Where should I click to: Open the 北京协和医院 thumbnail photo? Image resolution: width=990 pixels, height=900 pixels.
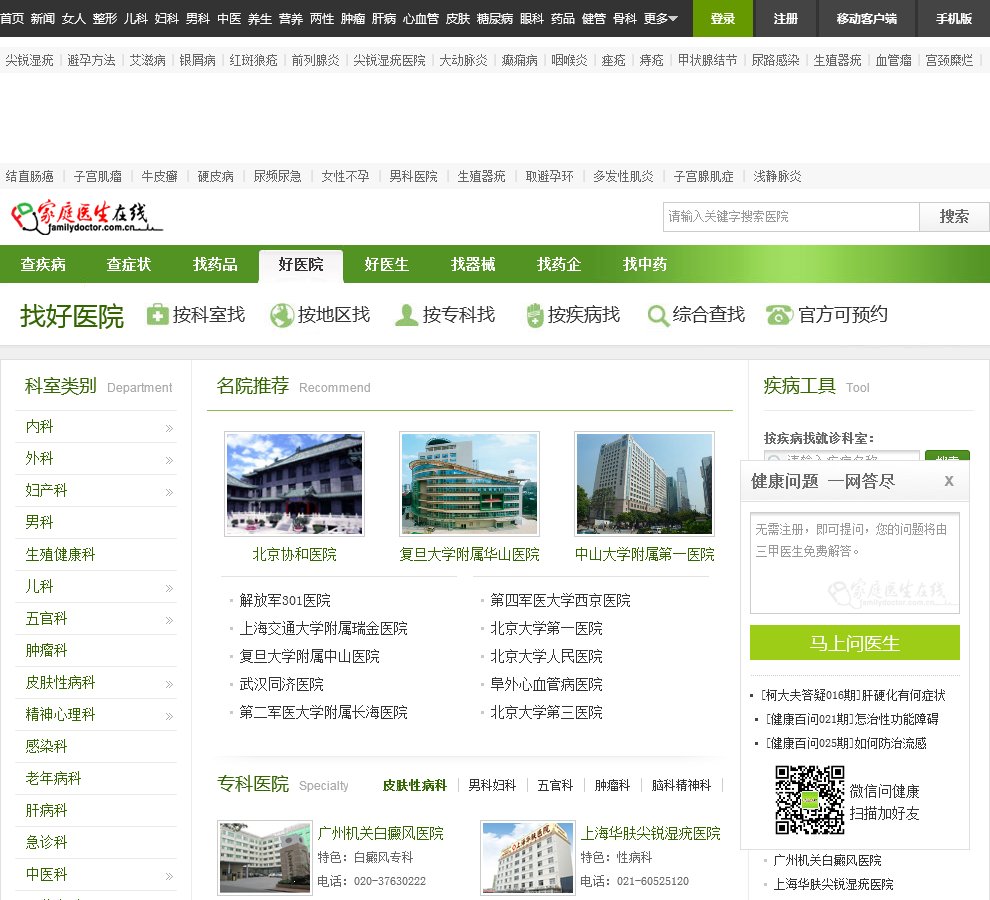(x=294, y=484)
